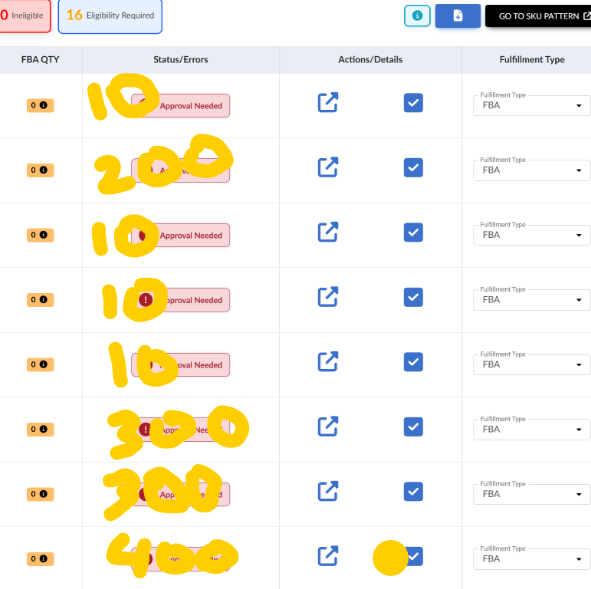Uncheck the second row's blue checkbox

413,168
